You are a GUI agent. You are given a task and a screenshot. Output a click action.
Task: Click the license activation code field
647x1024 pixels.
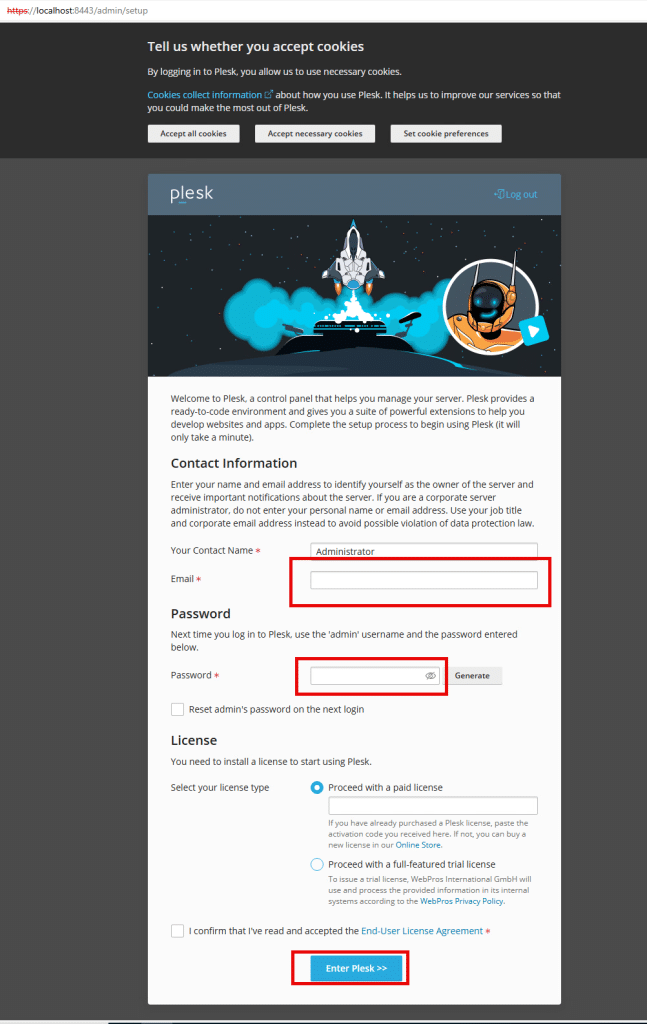(433, 805)
